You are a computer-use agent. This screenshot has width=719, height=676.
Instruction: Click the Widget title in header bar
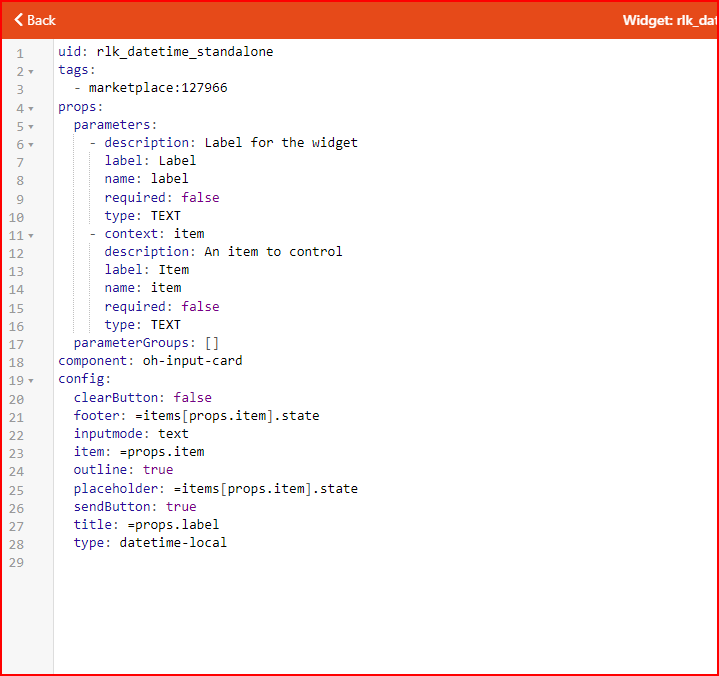pyautogui.click(x=668, y=20)
